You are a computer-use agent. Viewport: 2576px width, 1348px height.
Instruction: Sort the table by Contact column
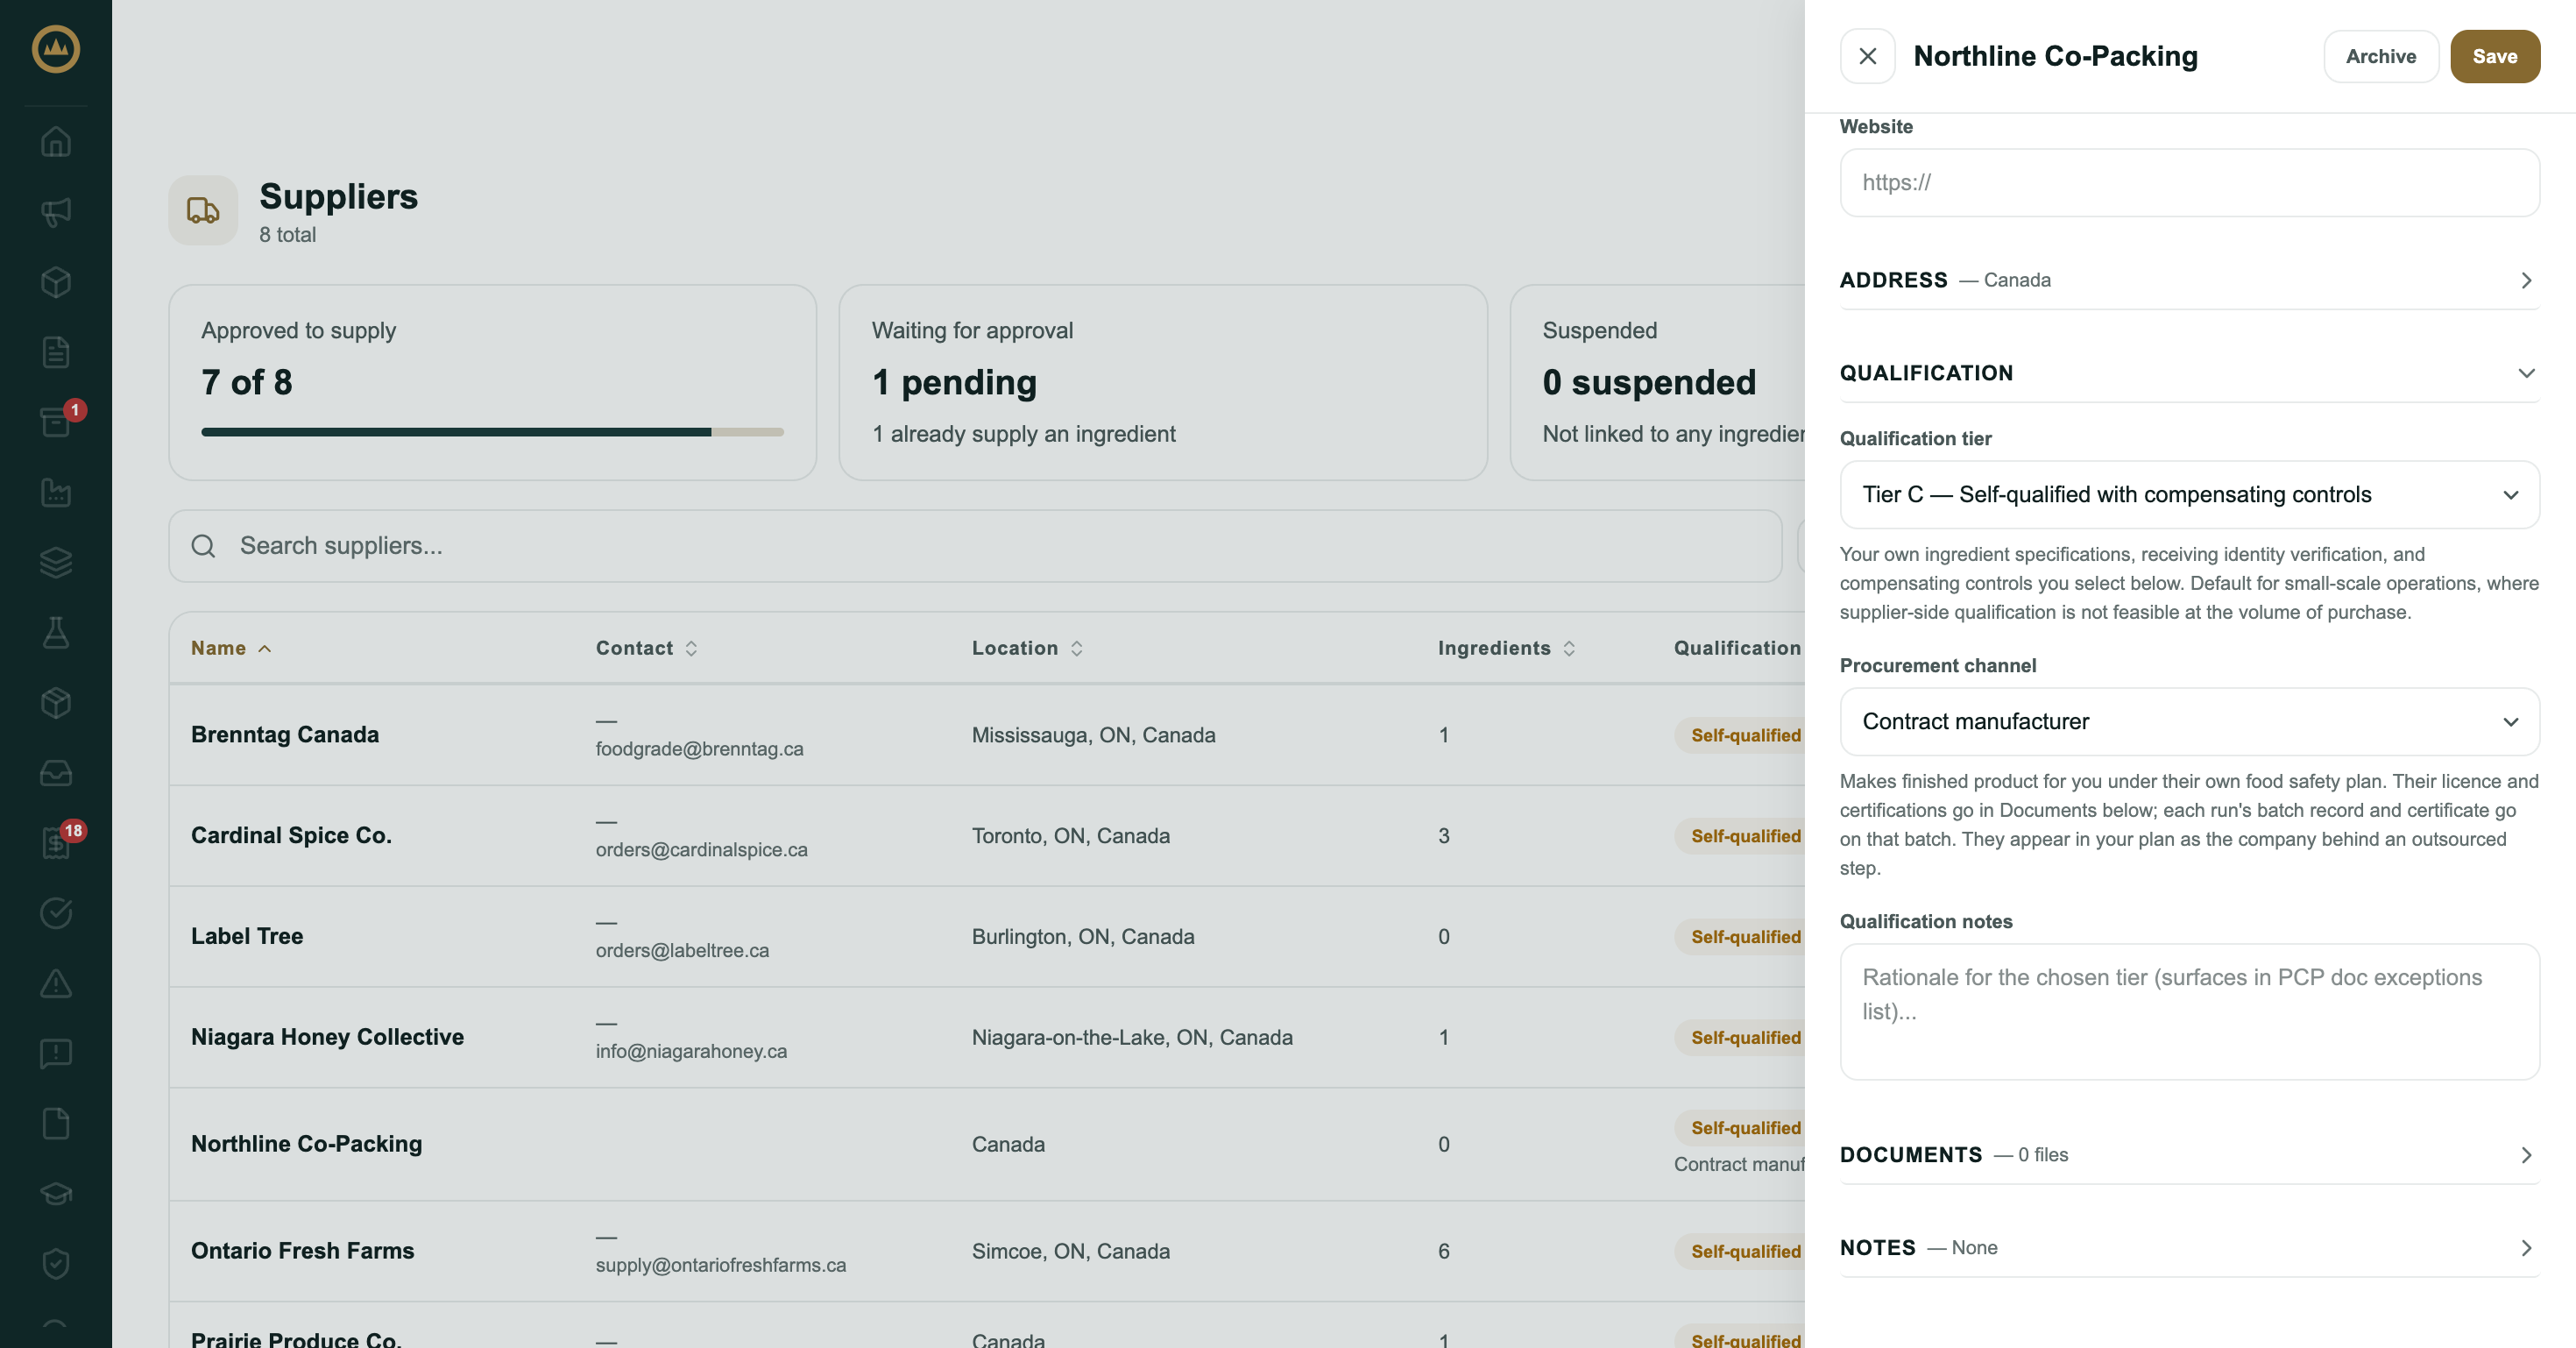647,648
